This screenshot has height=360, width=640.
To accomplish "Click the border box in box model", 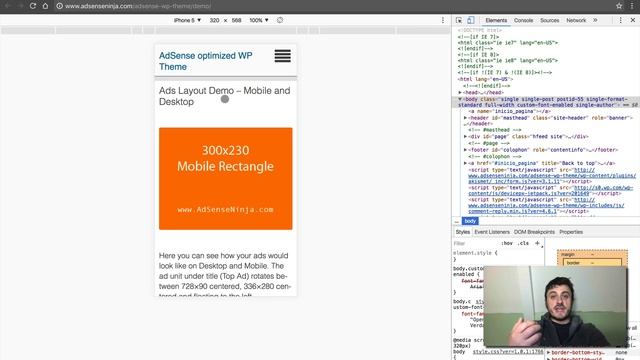I will 573,263.
